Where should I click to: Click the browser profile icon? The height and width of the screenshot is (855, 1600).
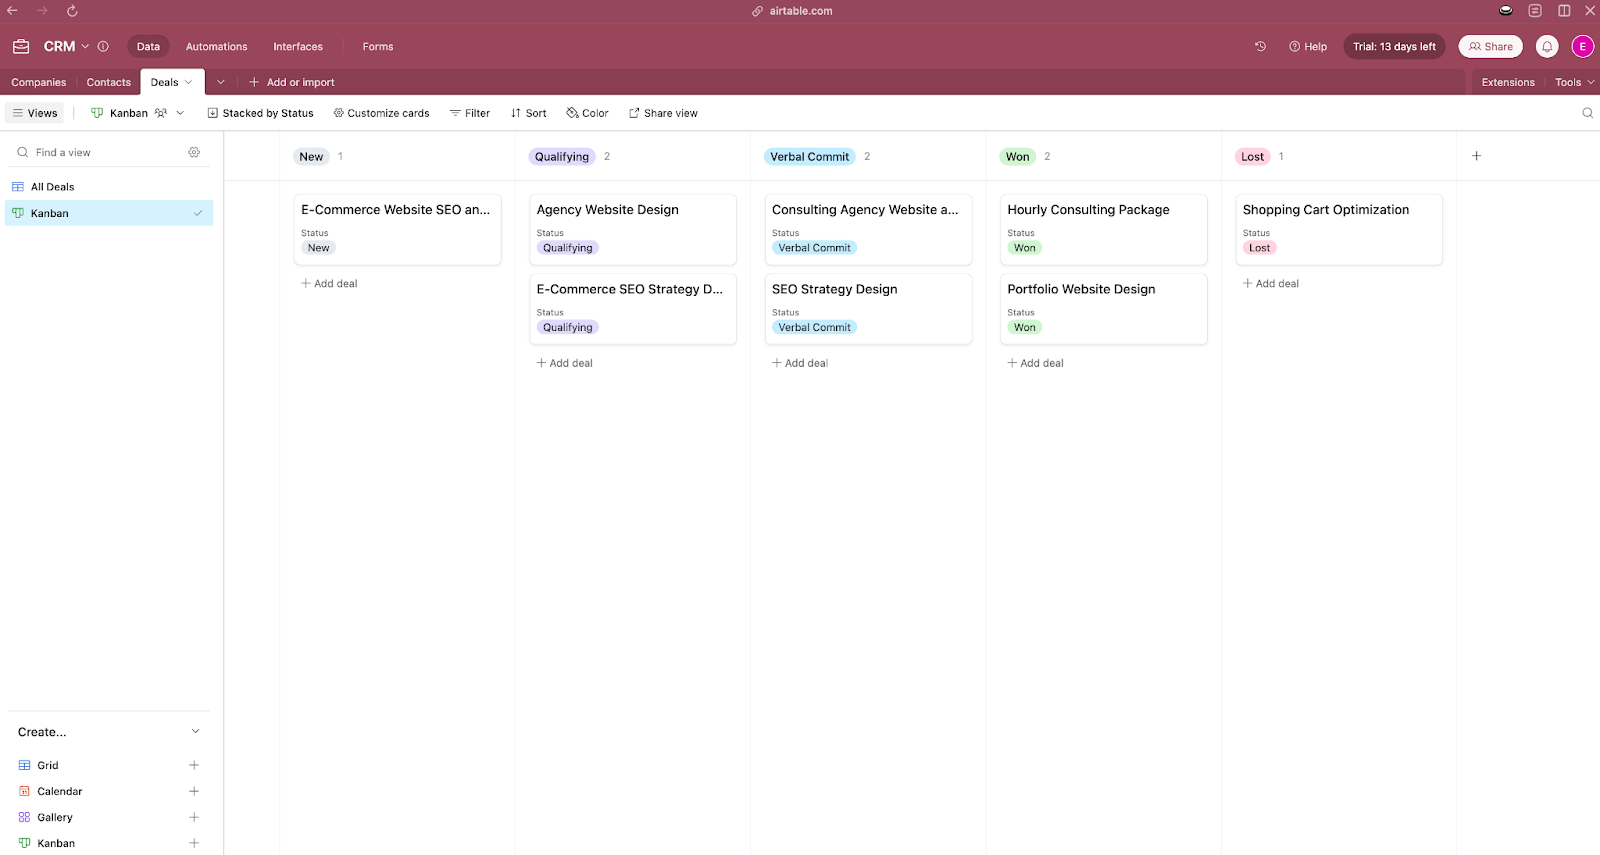1506,11
